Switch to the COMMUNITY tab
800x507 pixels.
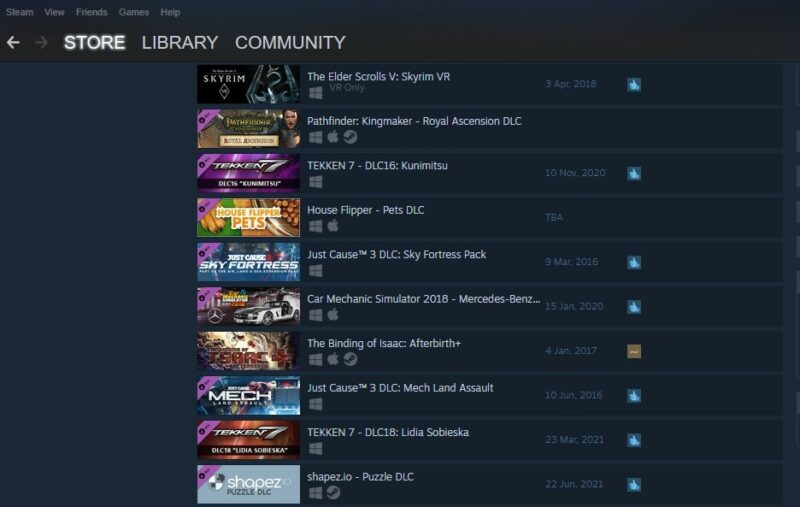[x=290, y=42]
